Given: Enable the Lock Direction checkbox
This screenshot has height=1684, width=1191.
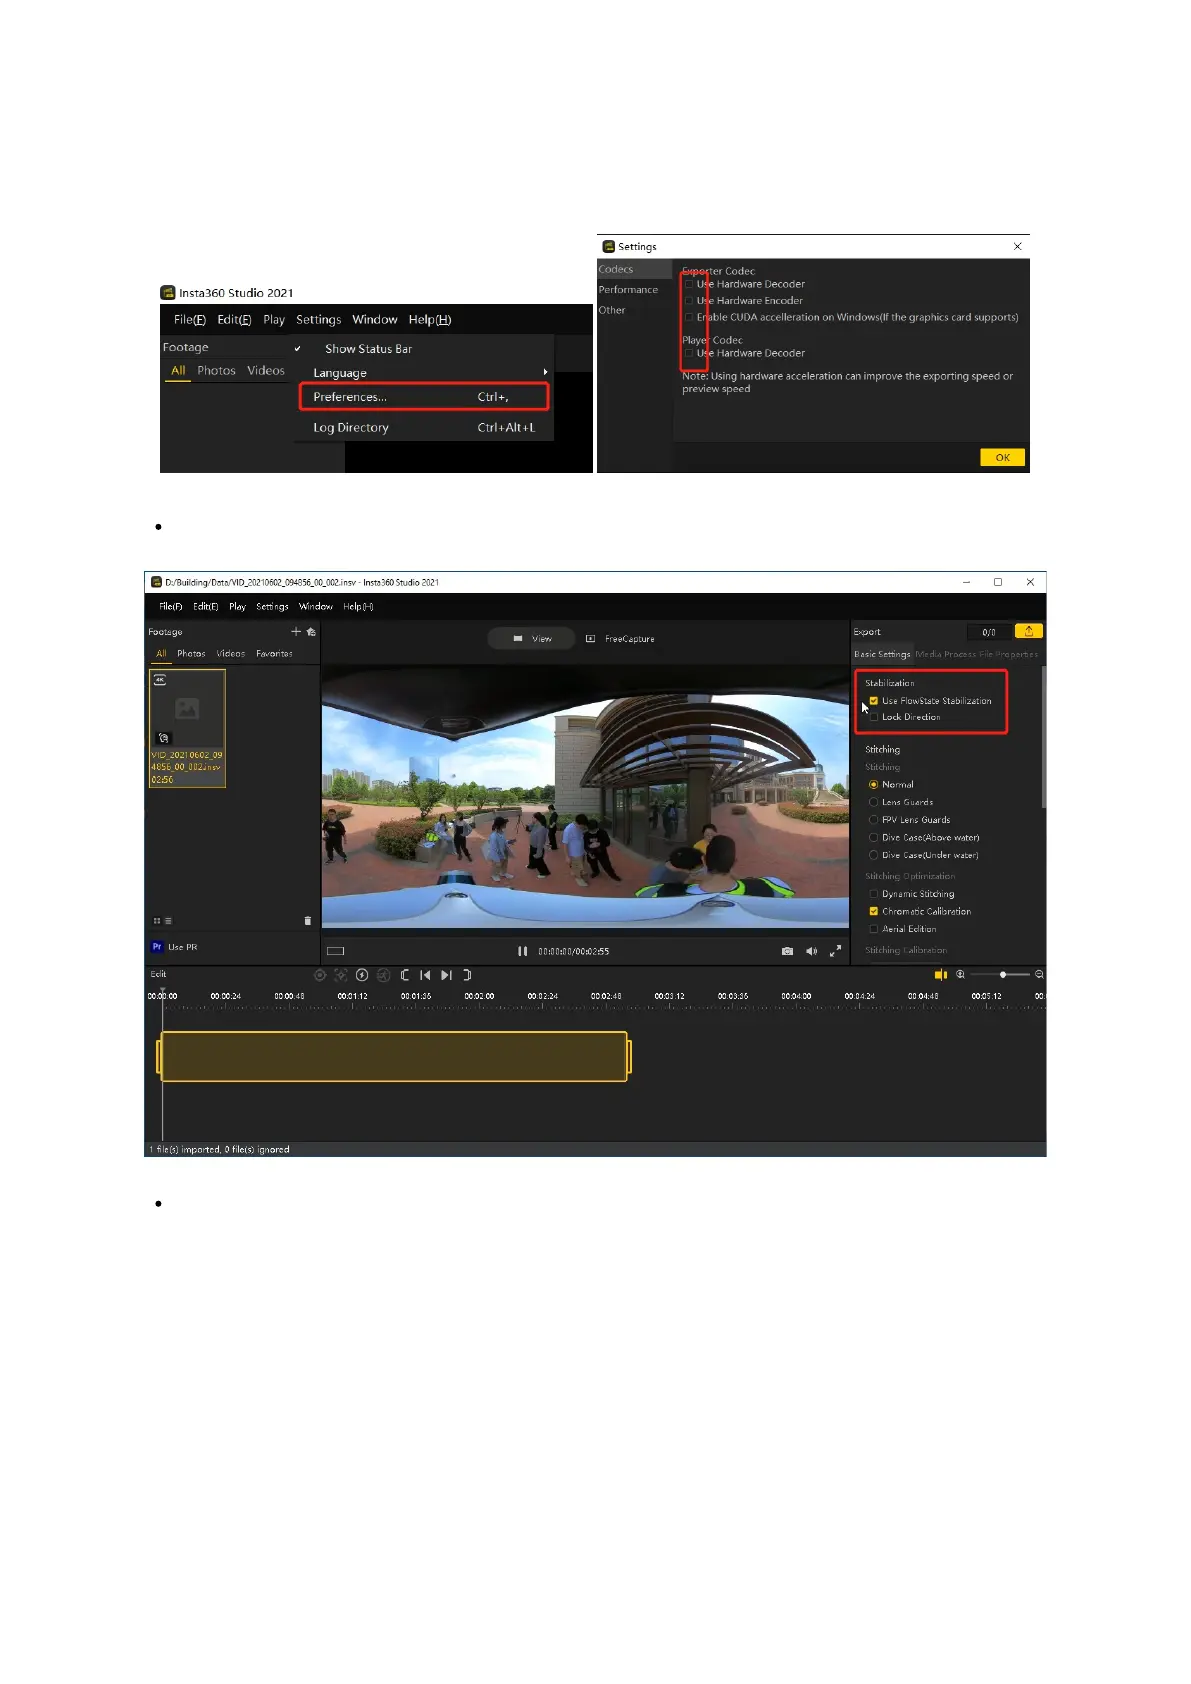Looking at the screenshot, I should pos(873,717).
